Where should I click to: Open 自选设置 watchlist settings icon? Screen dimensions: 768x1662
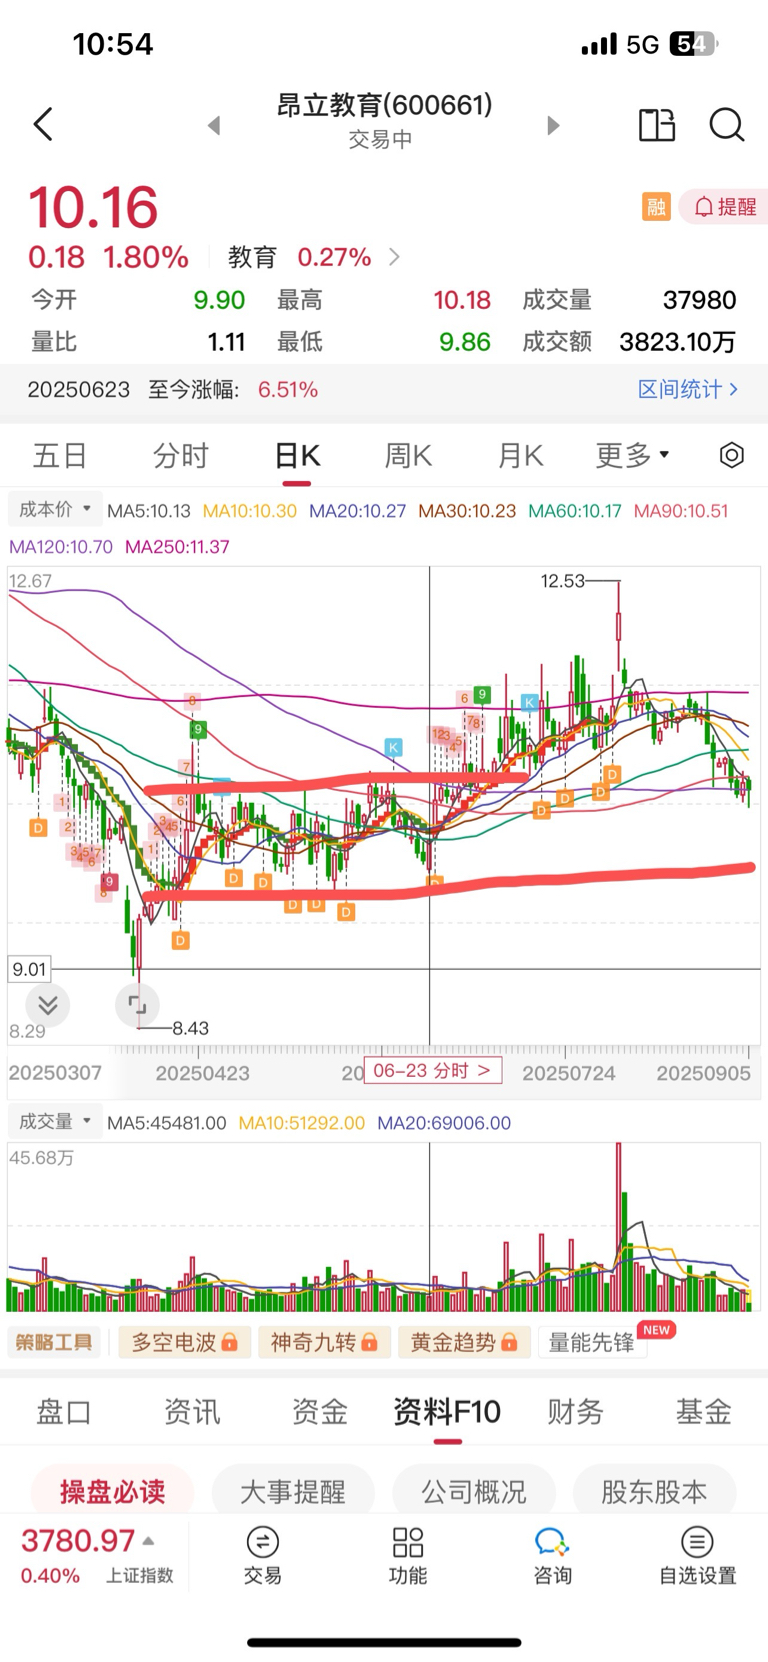tap(697, 1555)
